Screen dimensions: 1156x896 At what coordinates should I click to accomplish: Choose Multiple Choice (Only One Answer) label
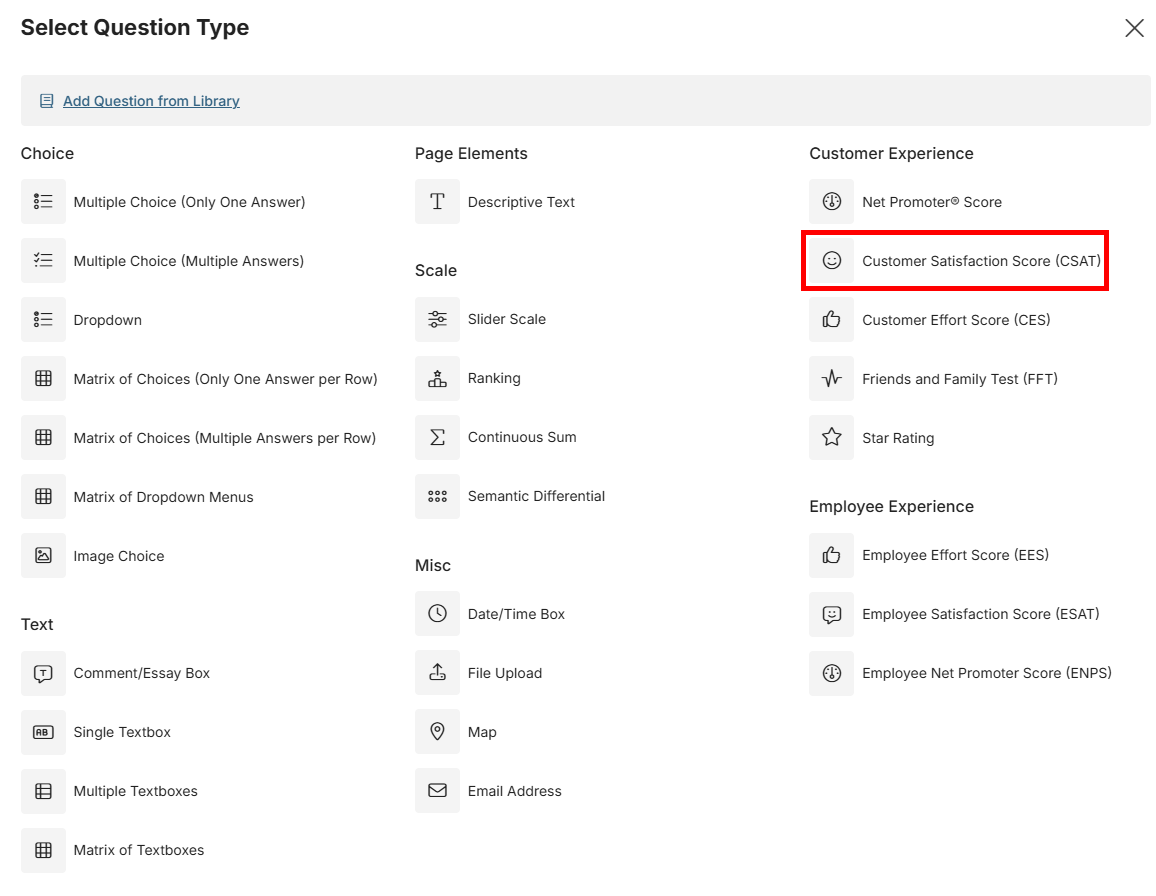coord(189,202)
